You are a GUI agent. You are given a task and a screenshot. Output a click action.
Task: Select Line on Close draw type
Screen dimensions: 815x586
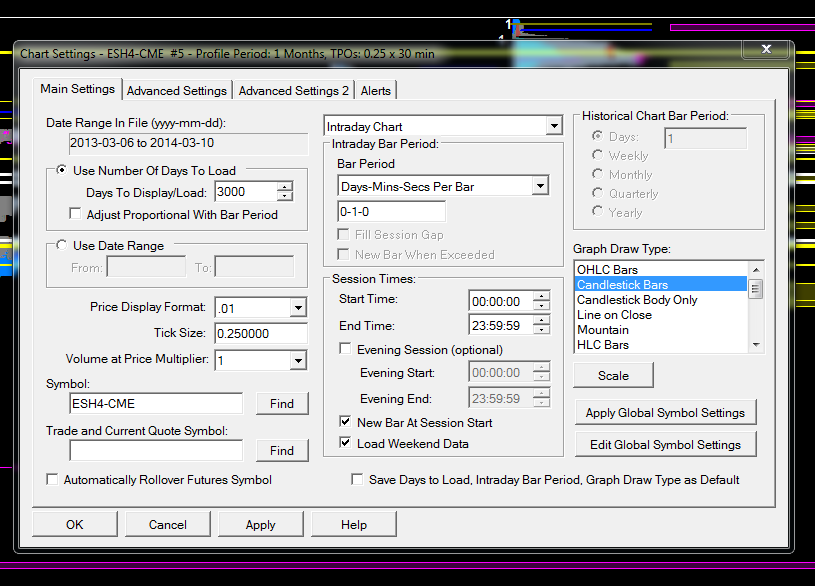pyautogui.click(x=661, y=315)
